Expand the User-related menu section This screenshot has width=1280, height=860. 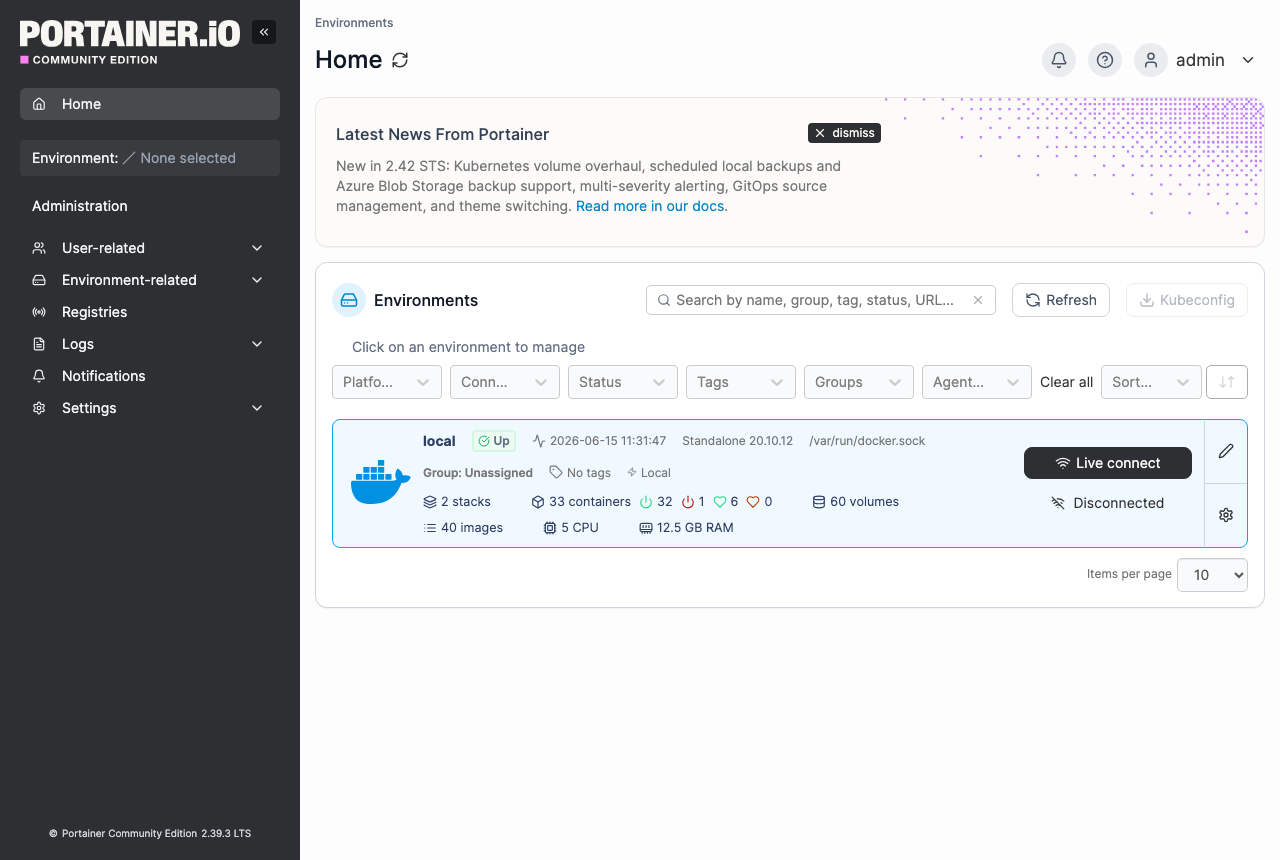(x=150, y=248)
